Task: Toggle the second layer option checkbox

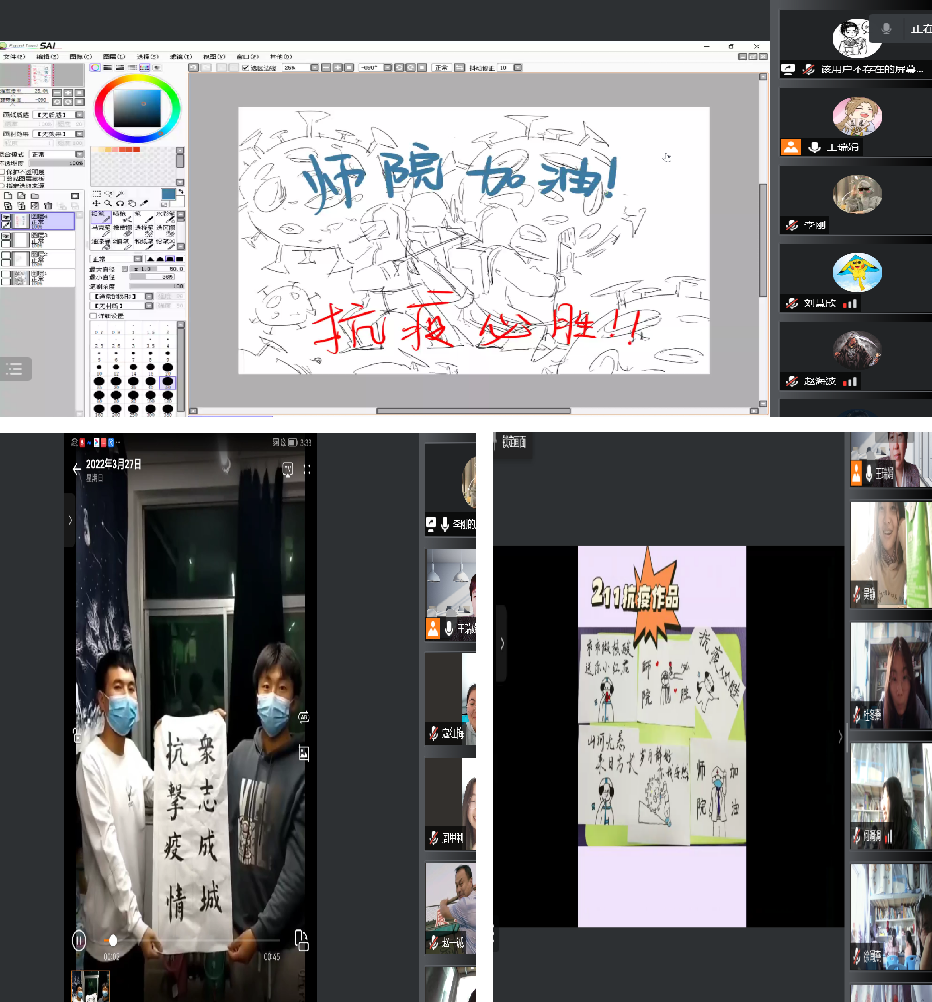Action: (3, 178)
